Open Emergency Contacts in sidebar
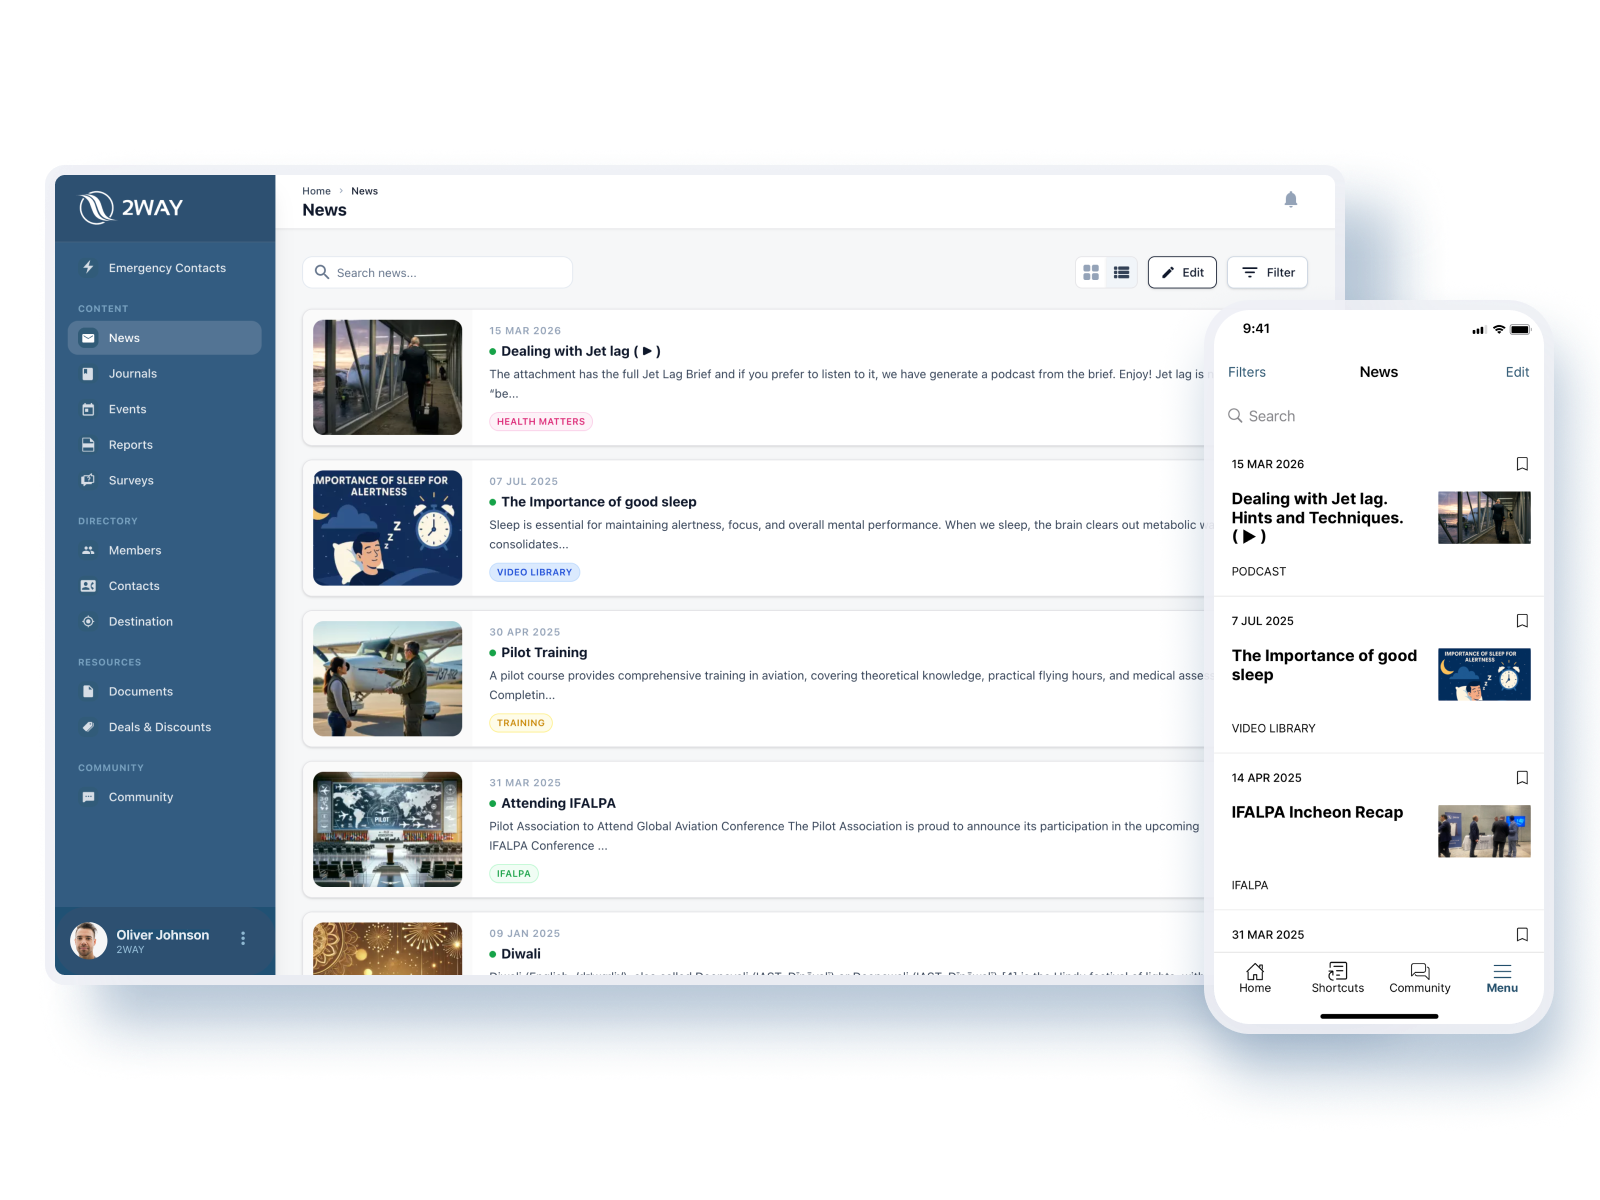This screenshot has height=1200, width=1600. (x=166, y=268)
